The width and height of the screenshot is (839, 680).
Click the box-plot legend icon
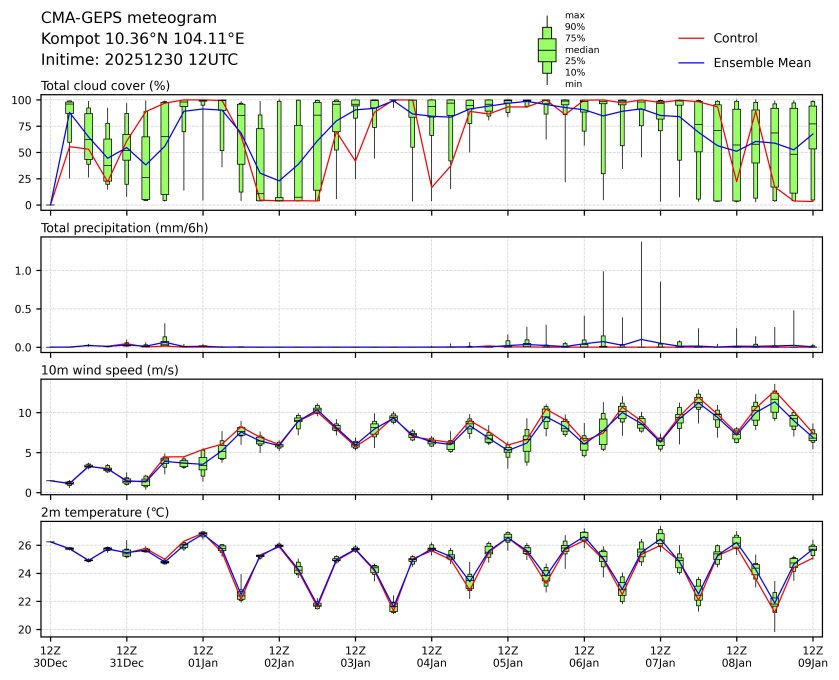[547, 50]
